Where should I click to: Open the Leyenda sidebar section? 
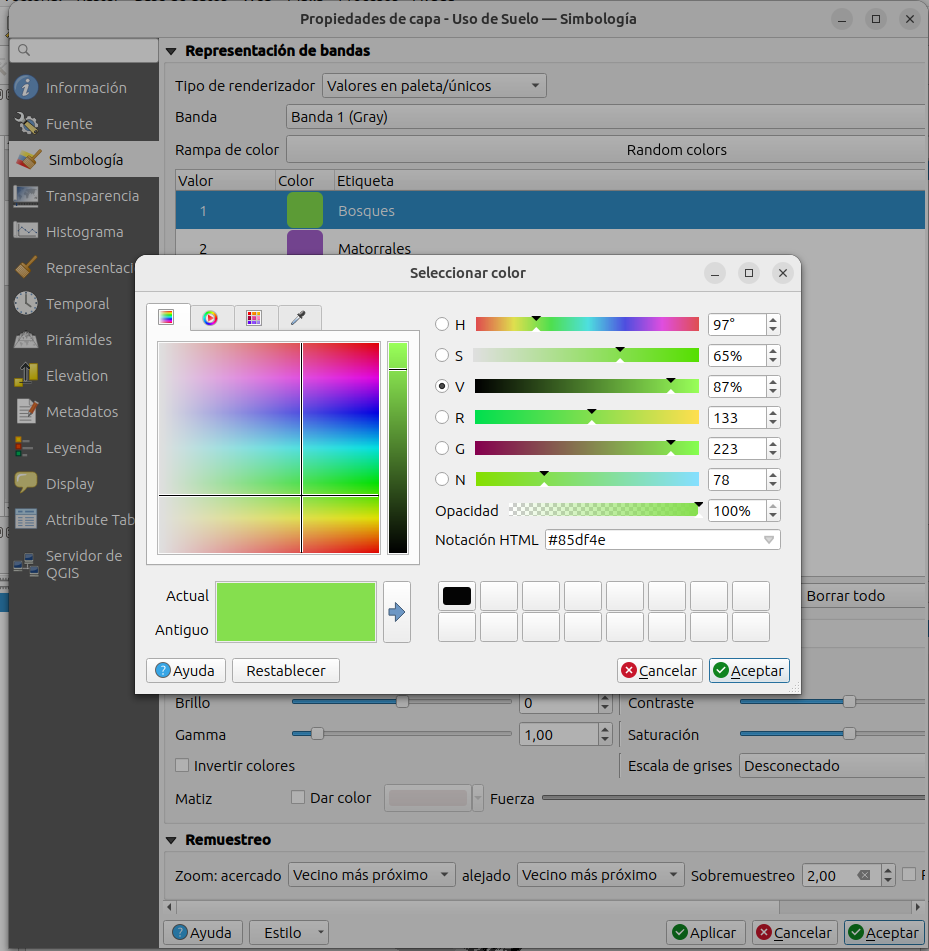point(73,448)
